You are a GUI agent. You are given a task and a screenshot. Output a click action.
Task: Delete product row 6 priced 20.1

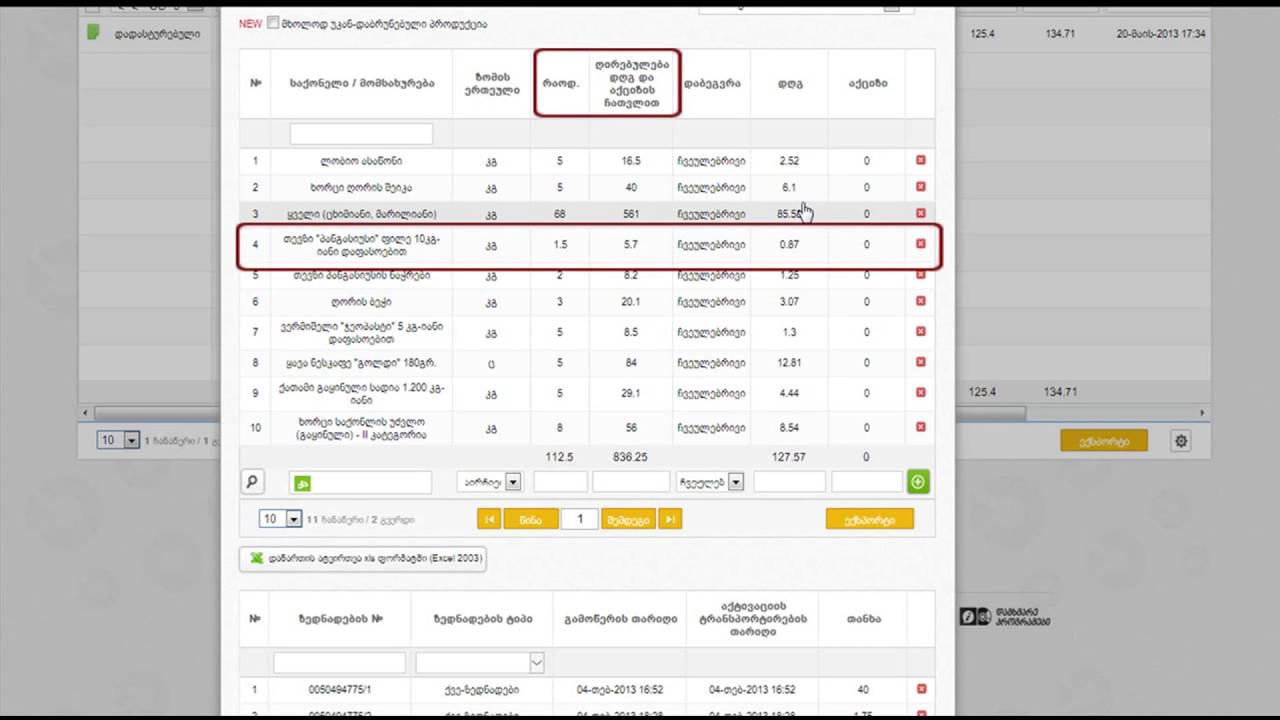[920, 301]
